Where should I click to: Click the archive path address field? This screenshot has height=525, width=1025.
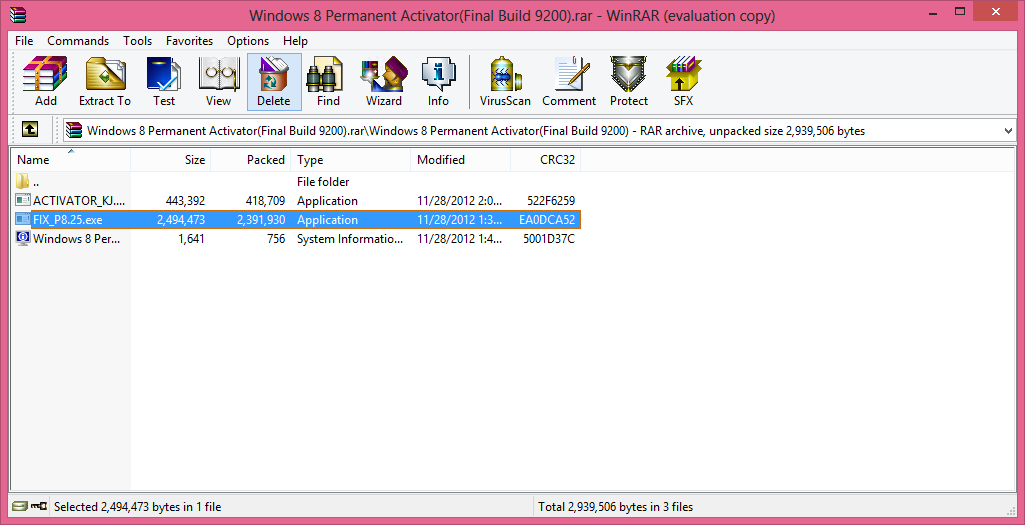pyautogui.click(x=539, y=130)
